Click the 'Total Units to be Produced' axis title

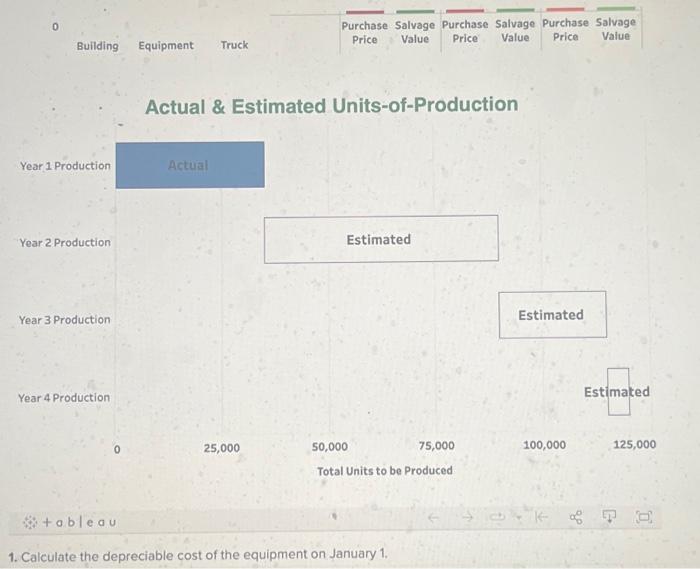(x=385, y=471)
